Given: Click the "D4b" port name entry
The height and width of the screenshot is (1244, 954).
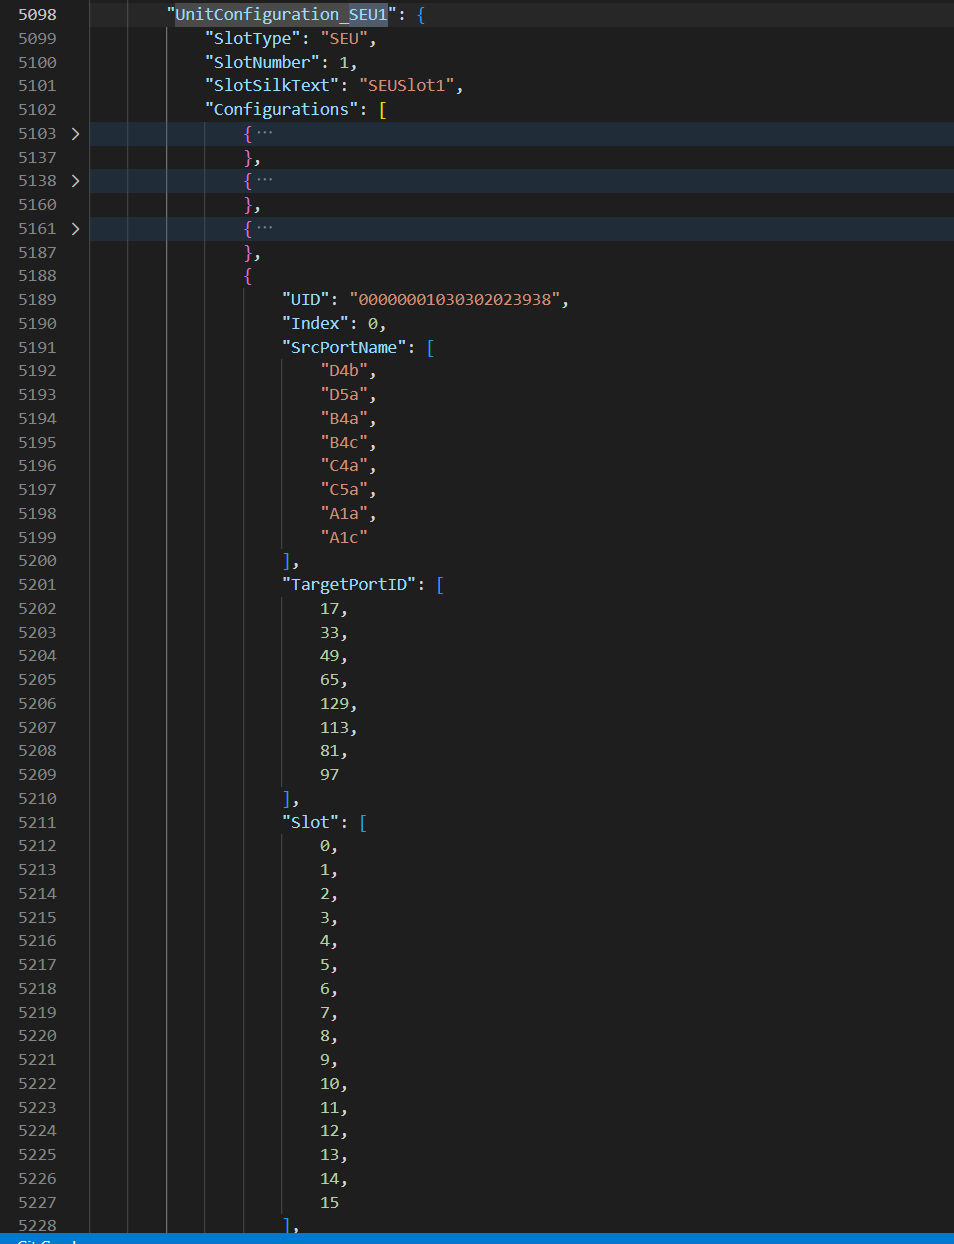Looking at the screenshot, I should 344,371.
